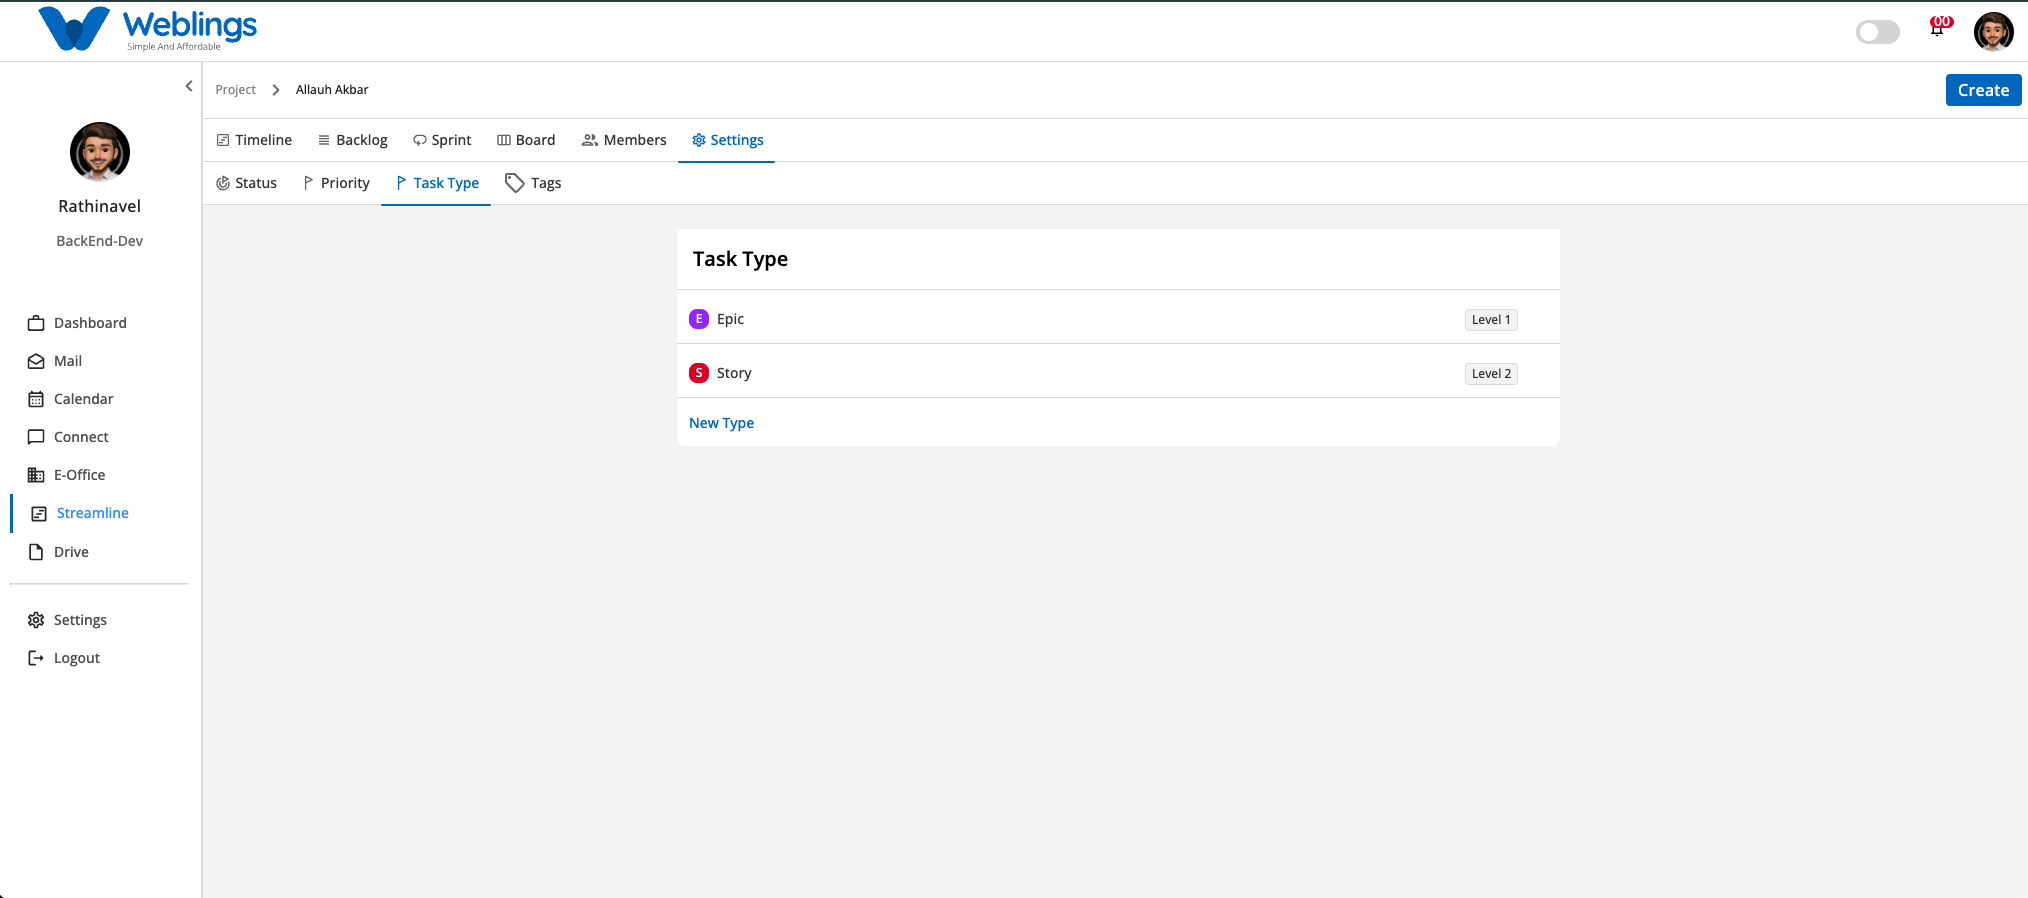Switch to the Sprint tab
This screenshot has height=898, width=2028.
coord(442,140)
